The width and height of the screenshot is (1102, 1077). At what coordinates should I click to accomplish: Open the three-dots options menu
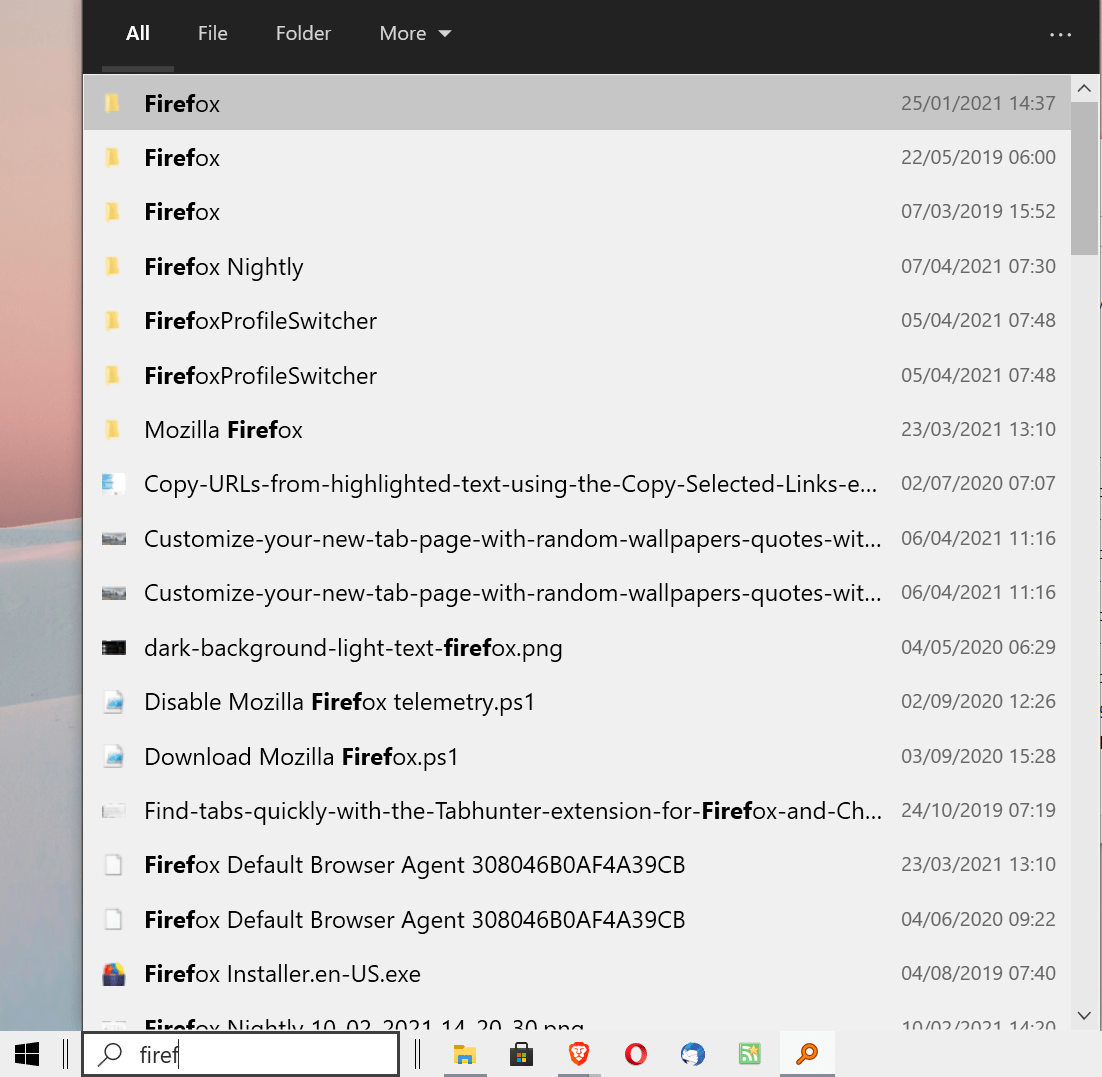[1060, 34]
